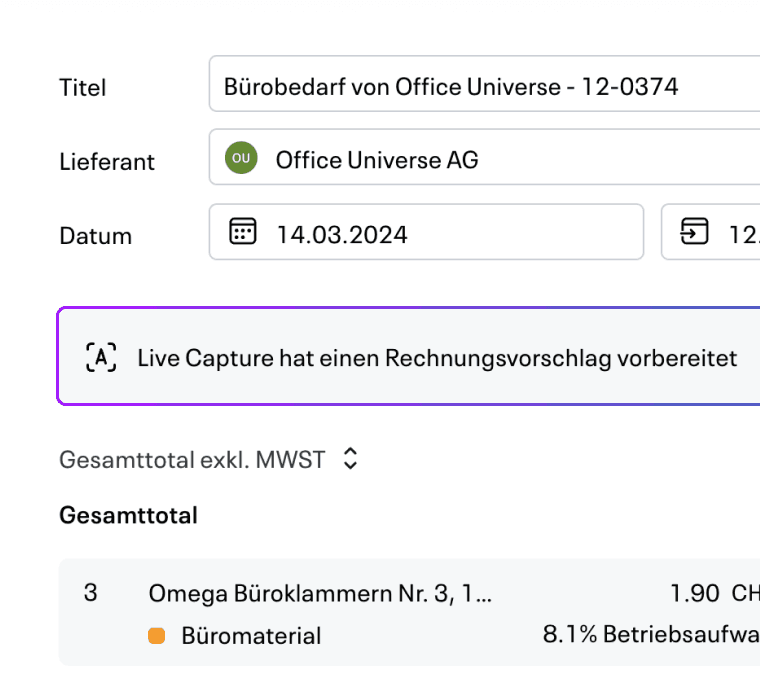Open the Live Capture Rechnungsvorschlag banner
Image resolution: width=760 pixels, height=680 pixels.
[x=408, y=356]
